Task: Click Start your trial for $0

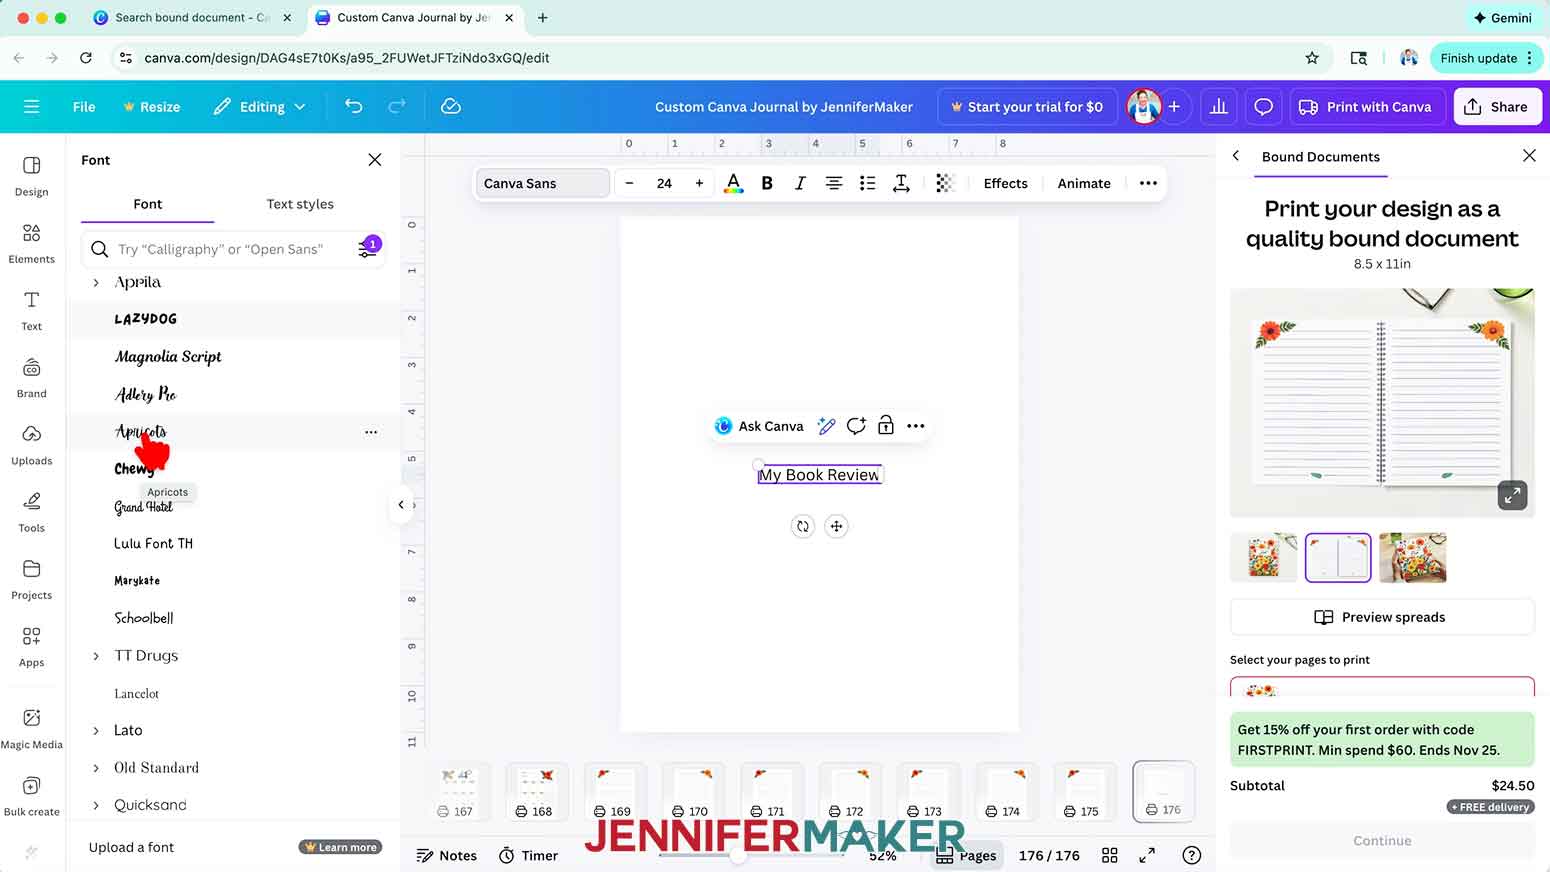Action: (1026, 106)
